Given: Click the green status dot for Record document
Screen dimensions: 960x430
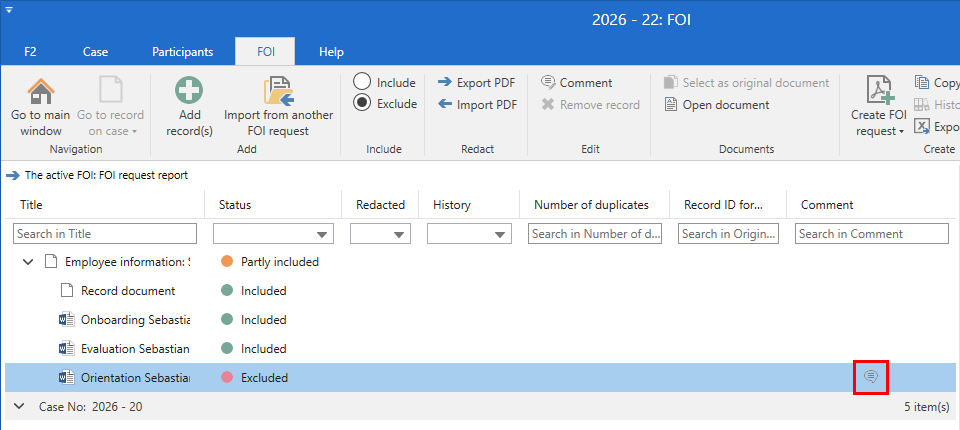Looking at the screenshot, I should 227,291.
